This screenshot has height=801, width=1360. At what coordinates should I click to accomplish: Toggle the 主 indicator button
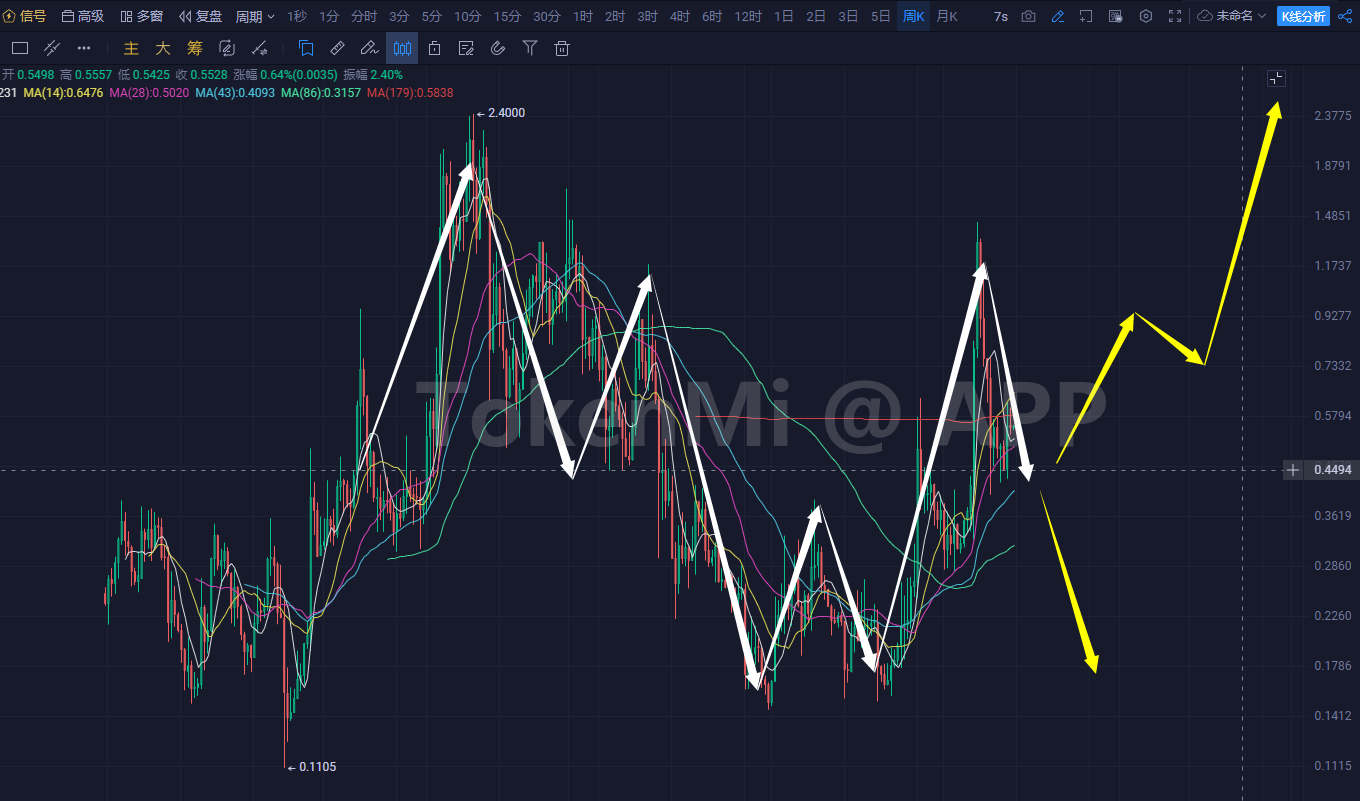tap(131, 48)
